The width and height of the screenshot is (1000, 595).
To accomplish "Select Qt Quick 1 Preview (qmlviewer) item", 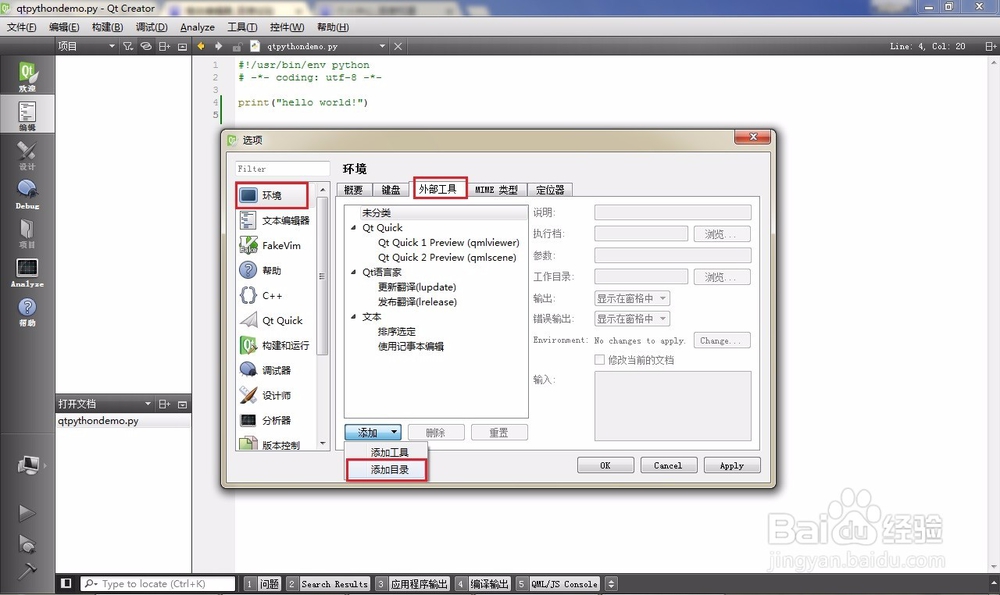I will click(x=448, y=242).
